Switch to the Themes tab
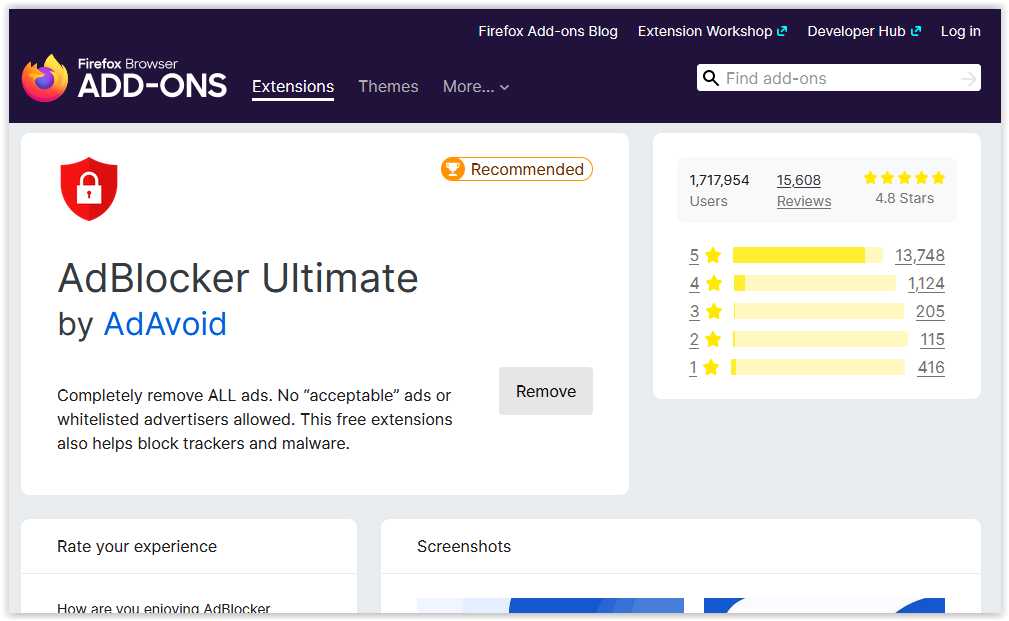Screen dimensions: 1009x621 click(x=388, y=87)
